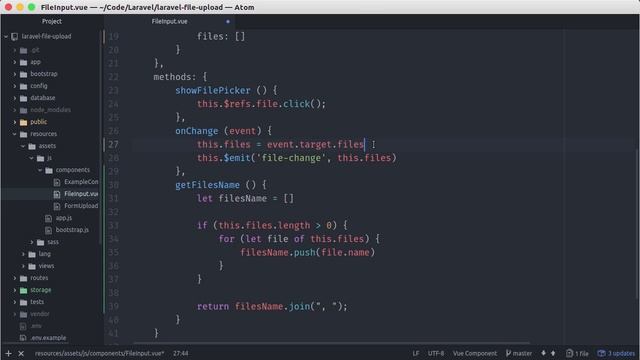Expand the routes folder chevron
This screenshot has height=360, width=640.
[x=15, y=278]
